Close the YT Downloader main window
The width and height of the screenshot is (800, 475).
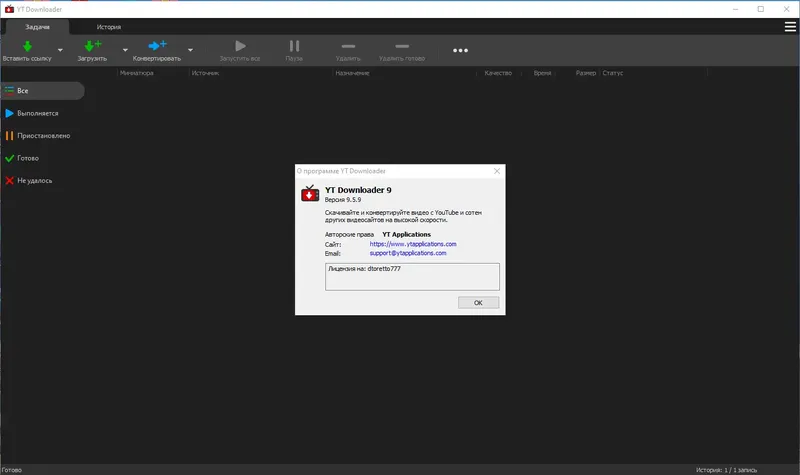[x=787, y=9]
